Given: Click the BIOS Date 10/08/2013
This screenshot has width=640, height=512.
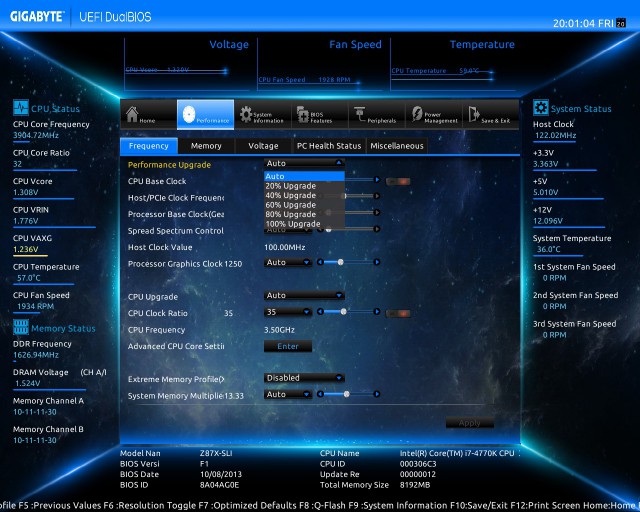Looking at the screenshot, I should (221, 474).
